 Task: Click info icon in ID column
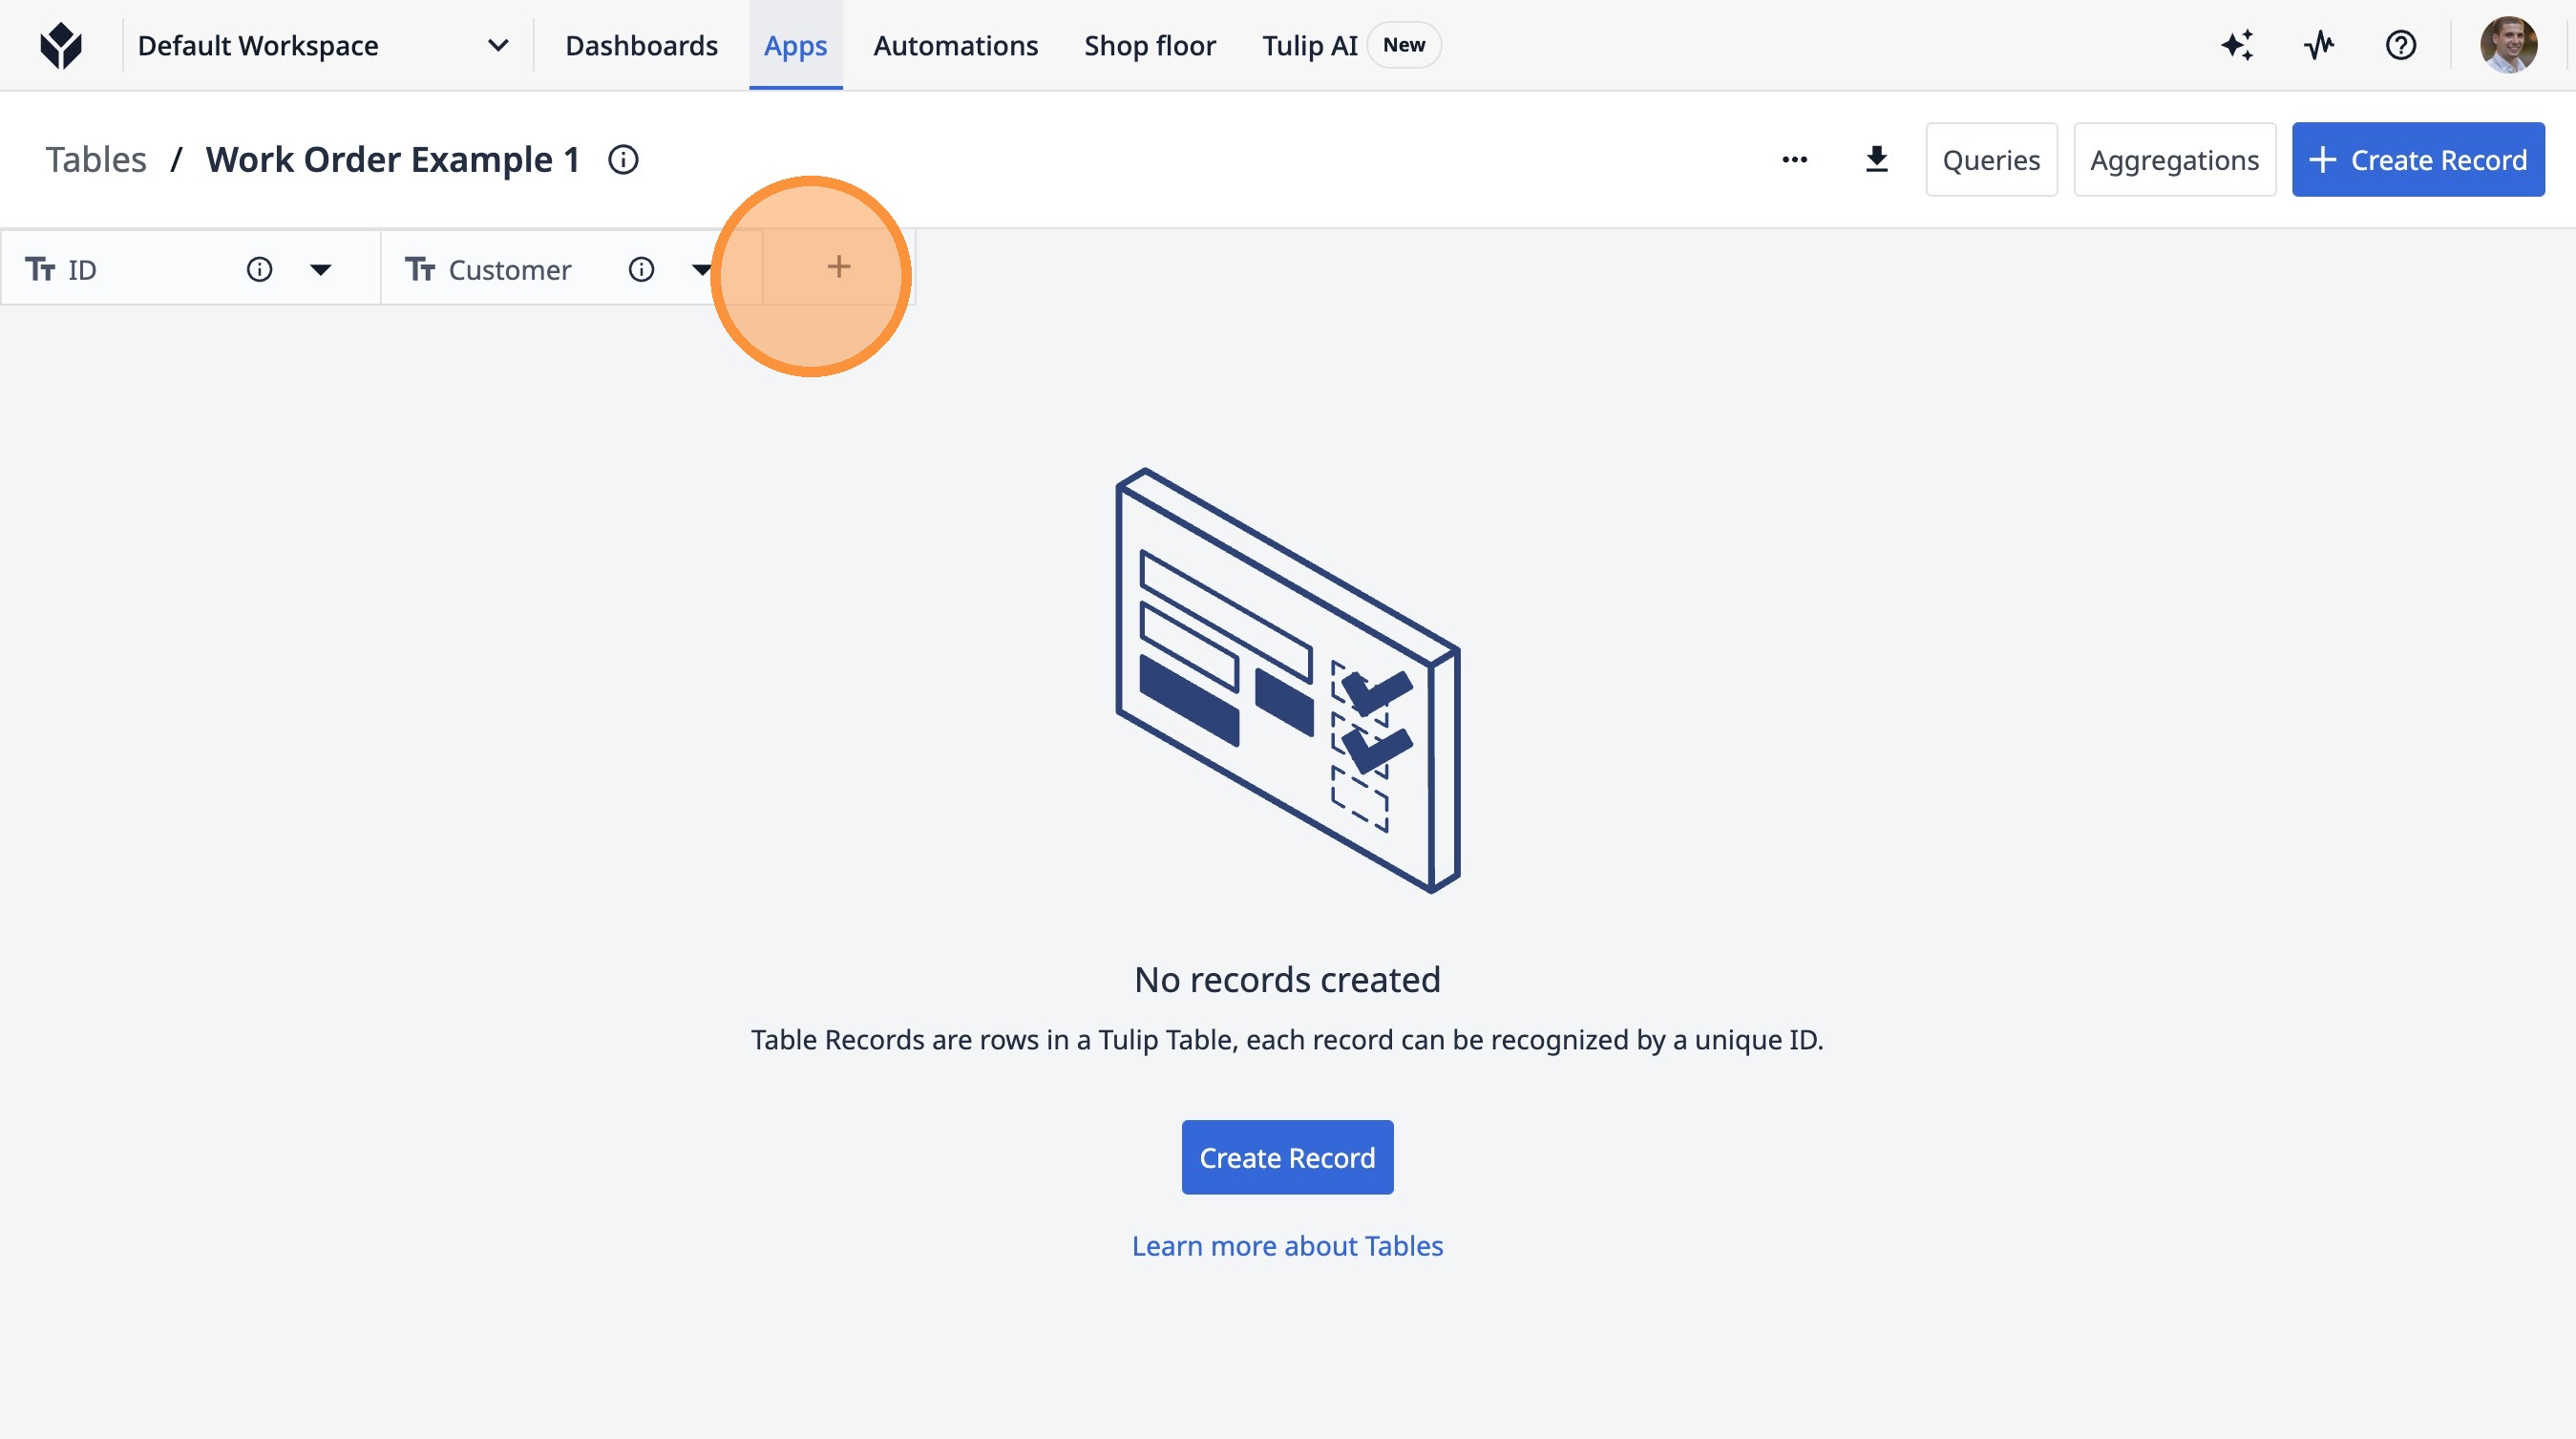(259, 270)
